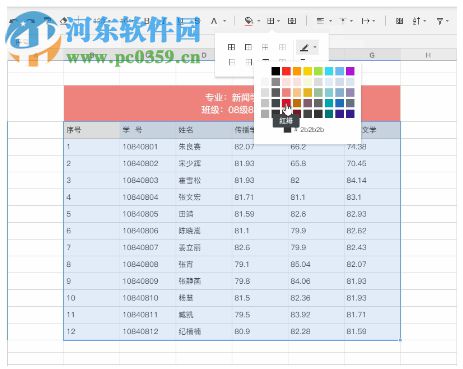463x369 pixels.
Task: Pick the cyan top-row swatch
Action: tap(329, 71)
